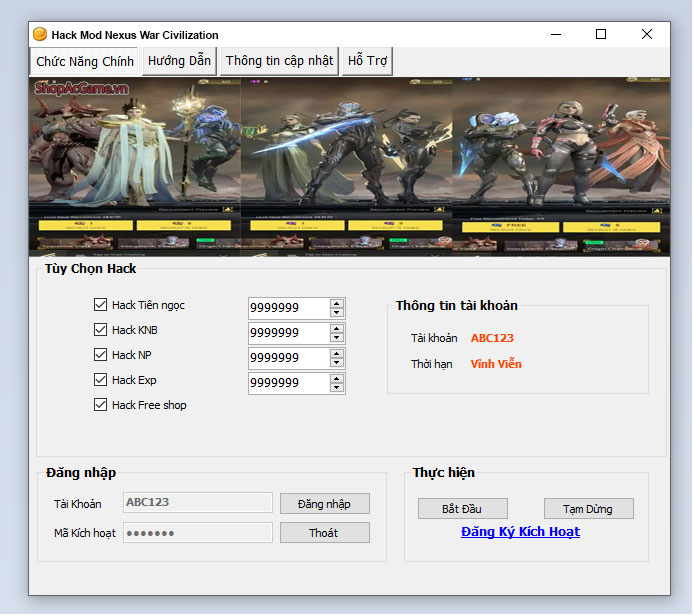The image size is (693, 616).
Task: Click the middle game screenshot in banner
Action: tap(346, 167)
